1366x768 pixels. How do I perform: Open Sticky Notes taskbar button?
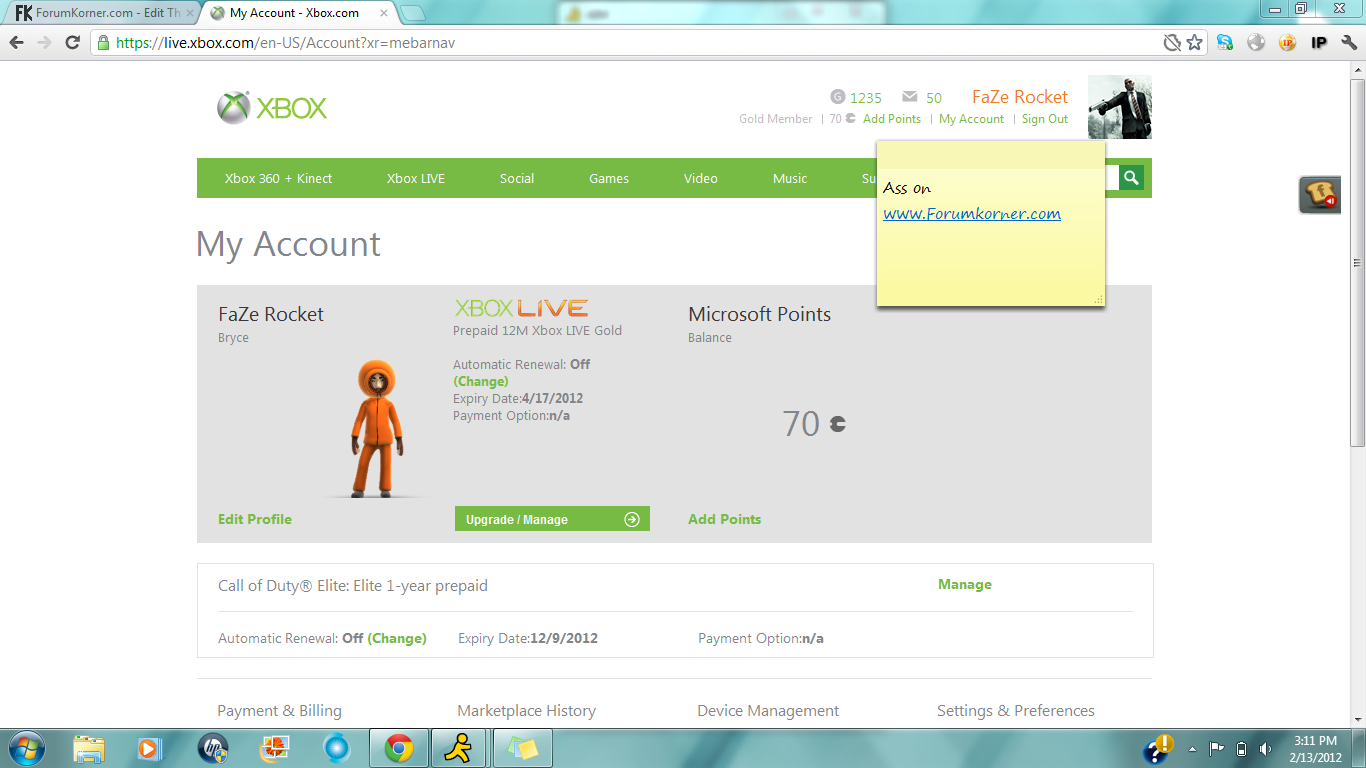coord(521,748)
